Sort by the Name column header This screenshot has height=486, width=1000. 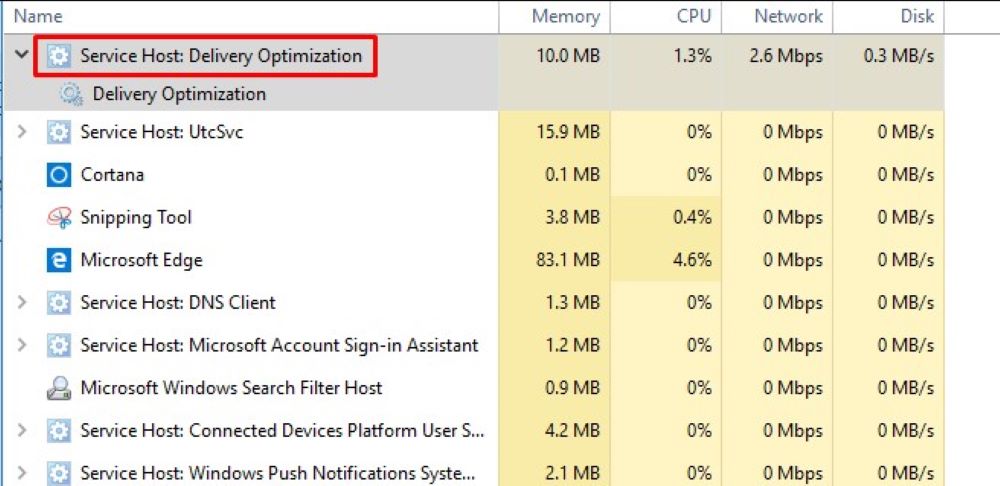click(x=38, y=16)
